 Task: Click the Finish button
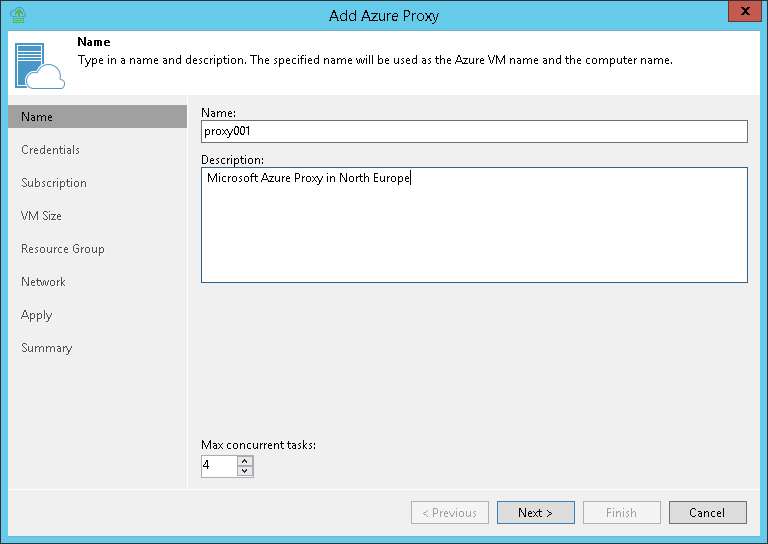621,513
